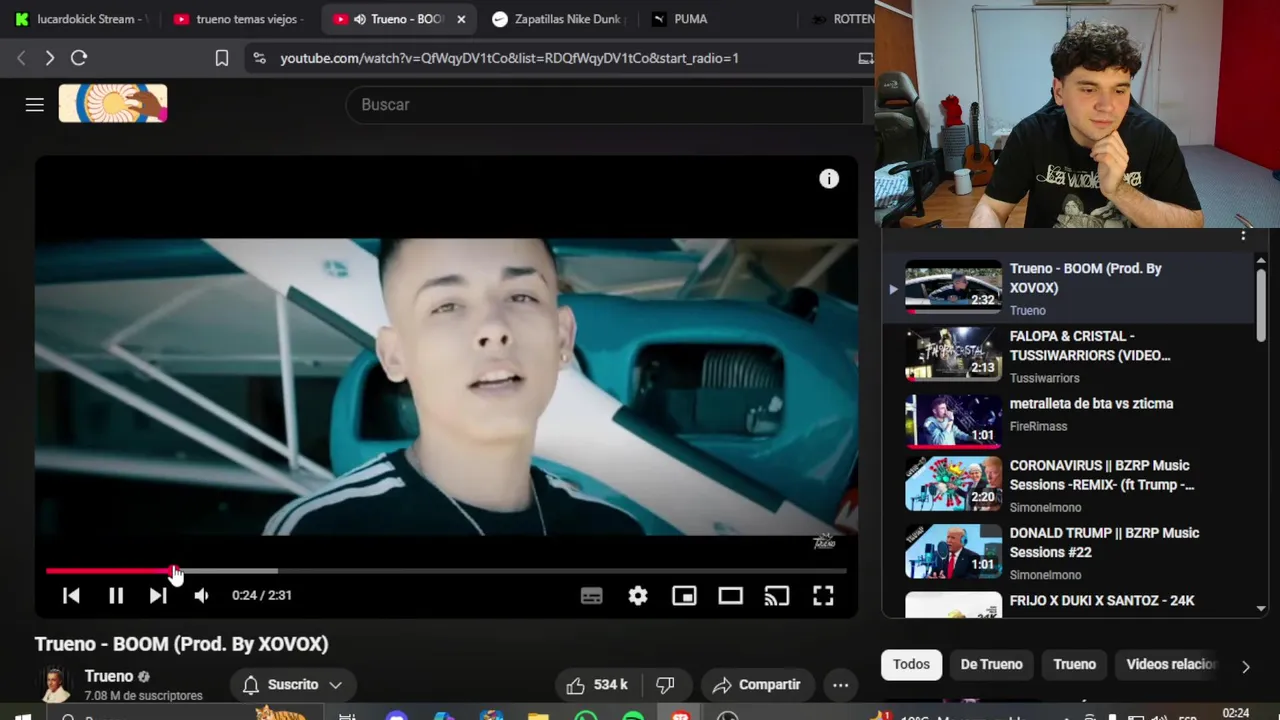Cast the video to a TV
The height and width of the screenshot is (720, 1280).
point(777,596)
